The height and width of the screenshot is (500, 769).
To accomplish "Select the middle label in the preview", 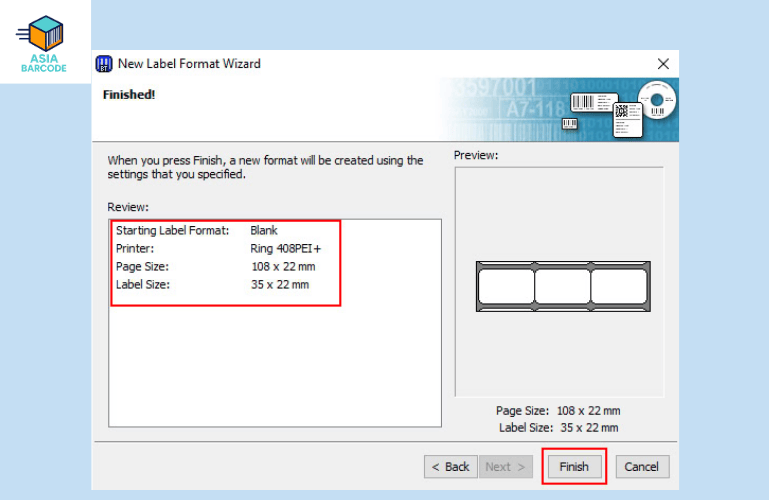I will click(x=561, y=286).
